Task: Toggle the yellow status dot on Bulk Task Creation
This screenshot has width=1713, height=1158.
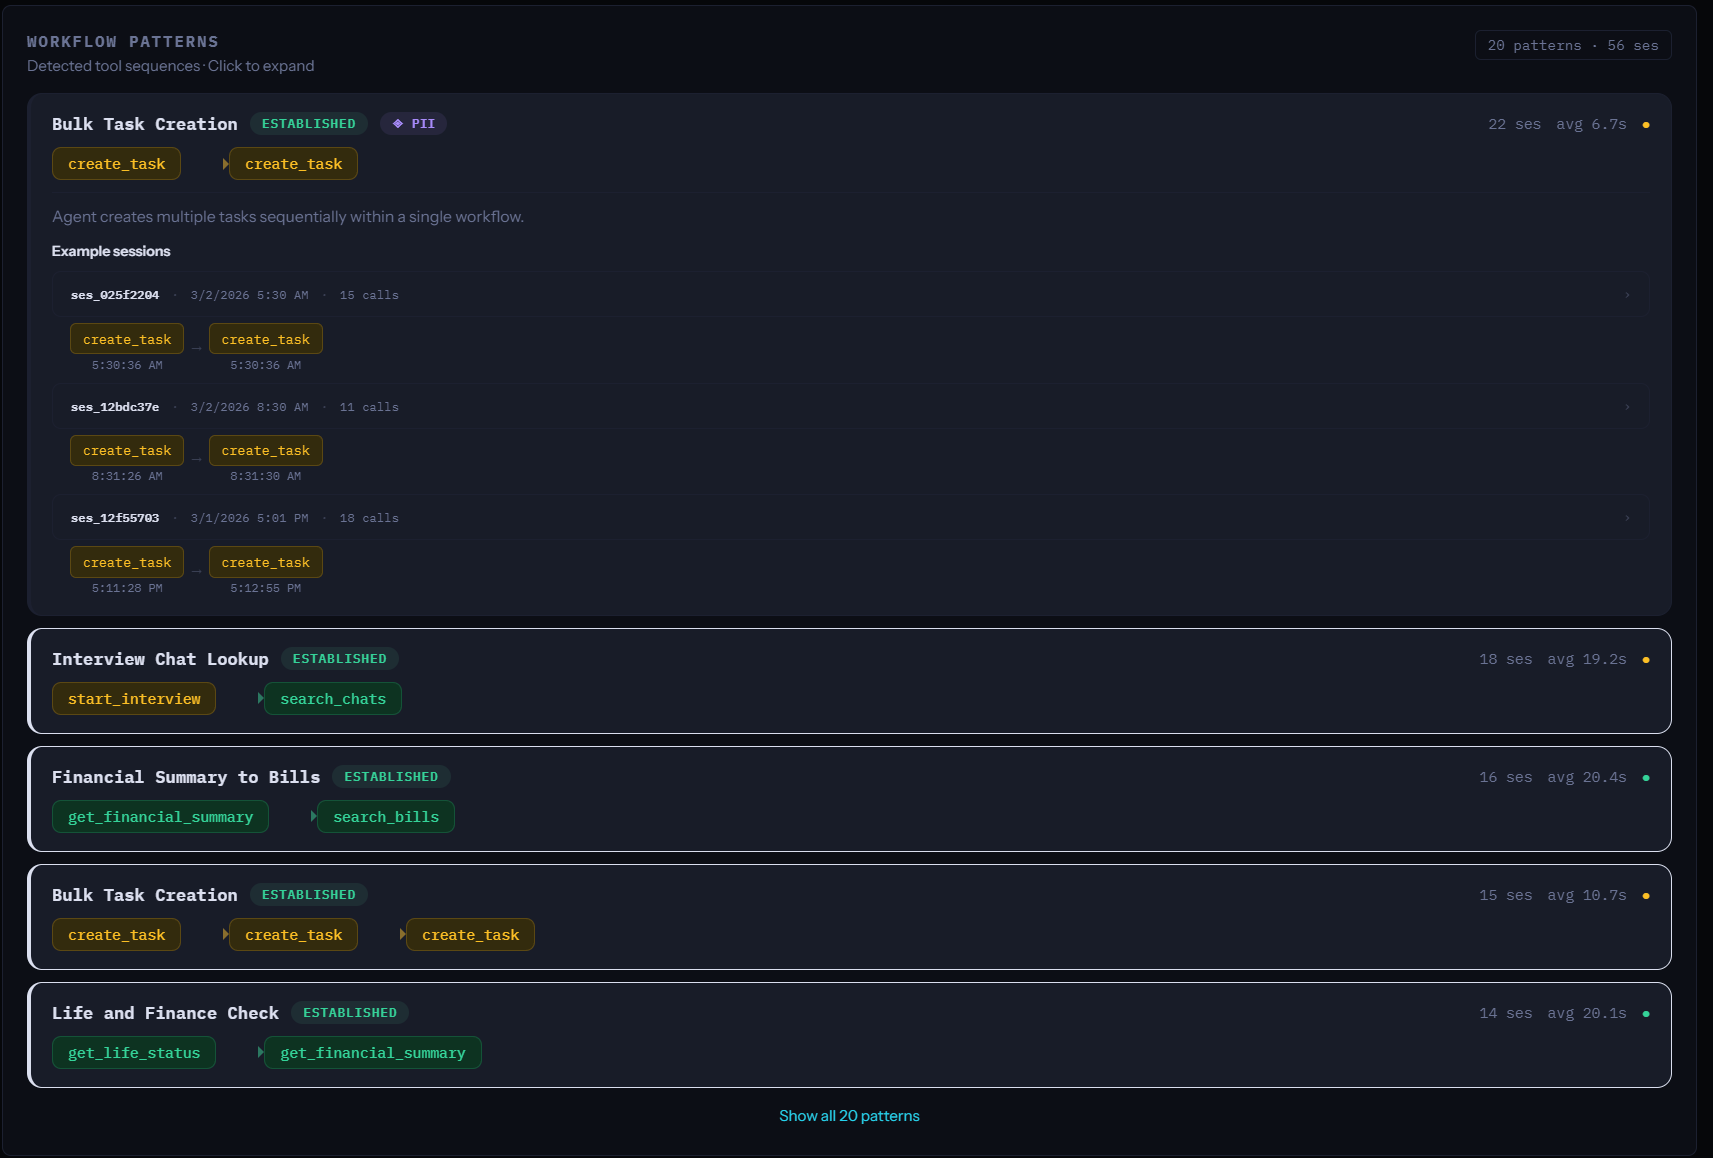Action: coord(1647,124)
